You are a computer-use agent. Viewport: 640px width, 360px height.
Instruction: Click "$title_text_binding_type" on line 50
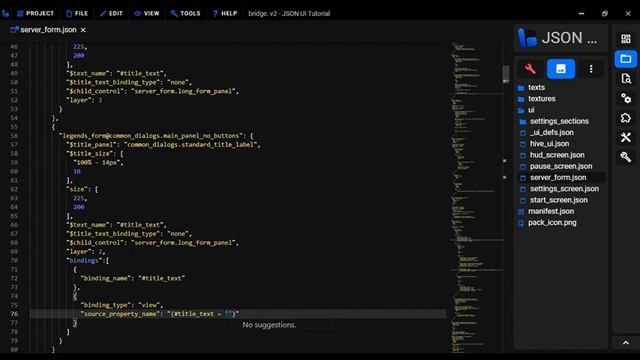(113, 82)
